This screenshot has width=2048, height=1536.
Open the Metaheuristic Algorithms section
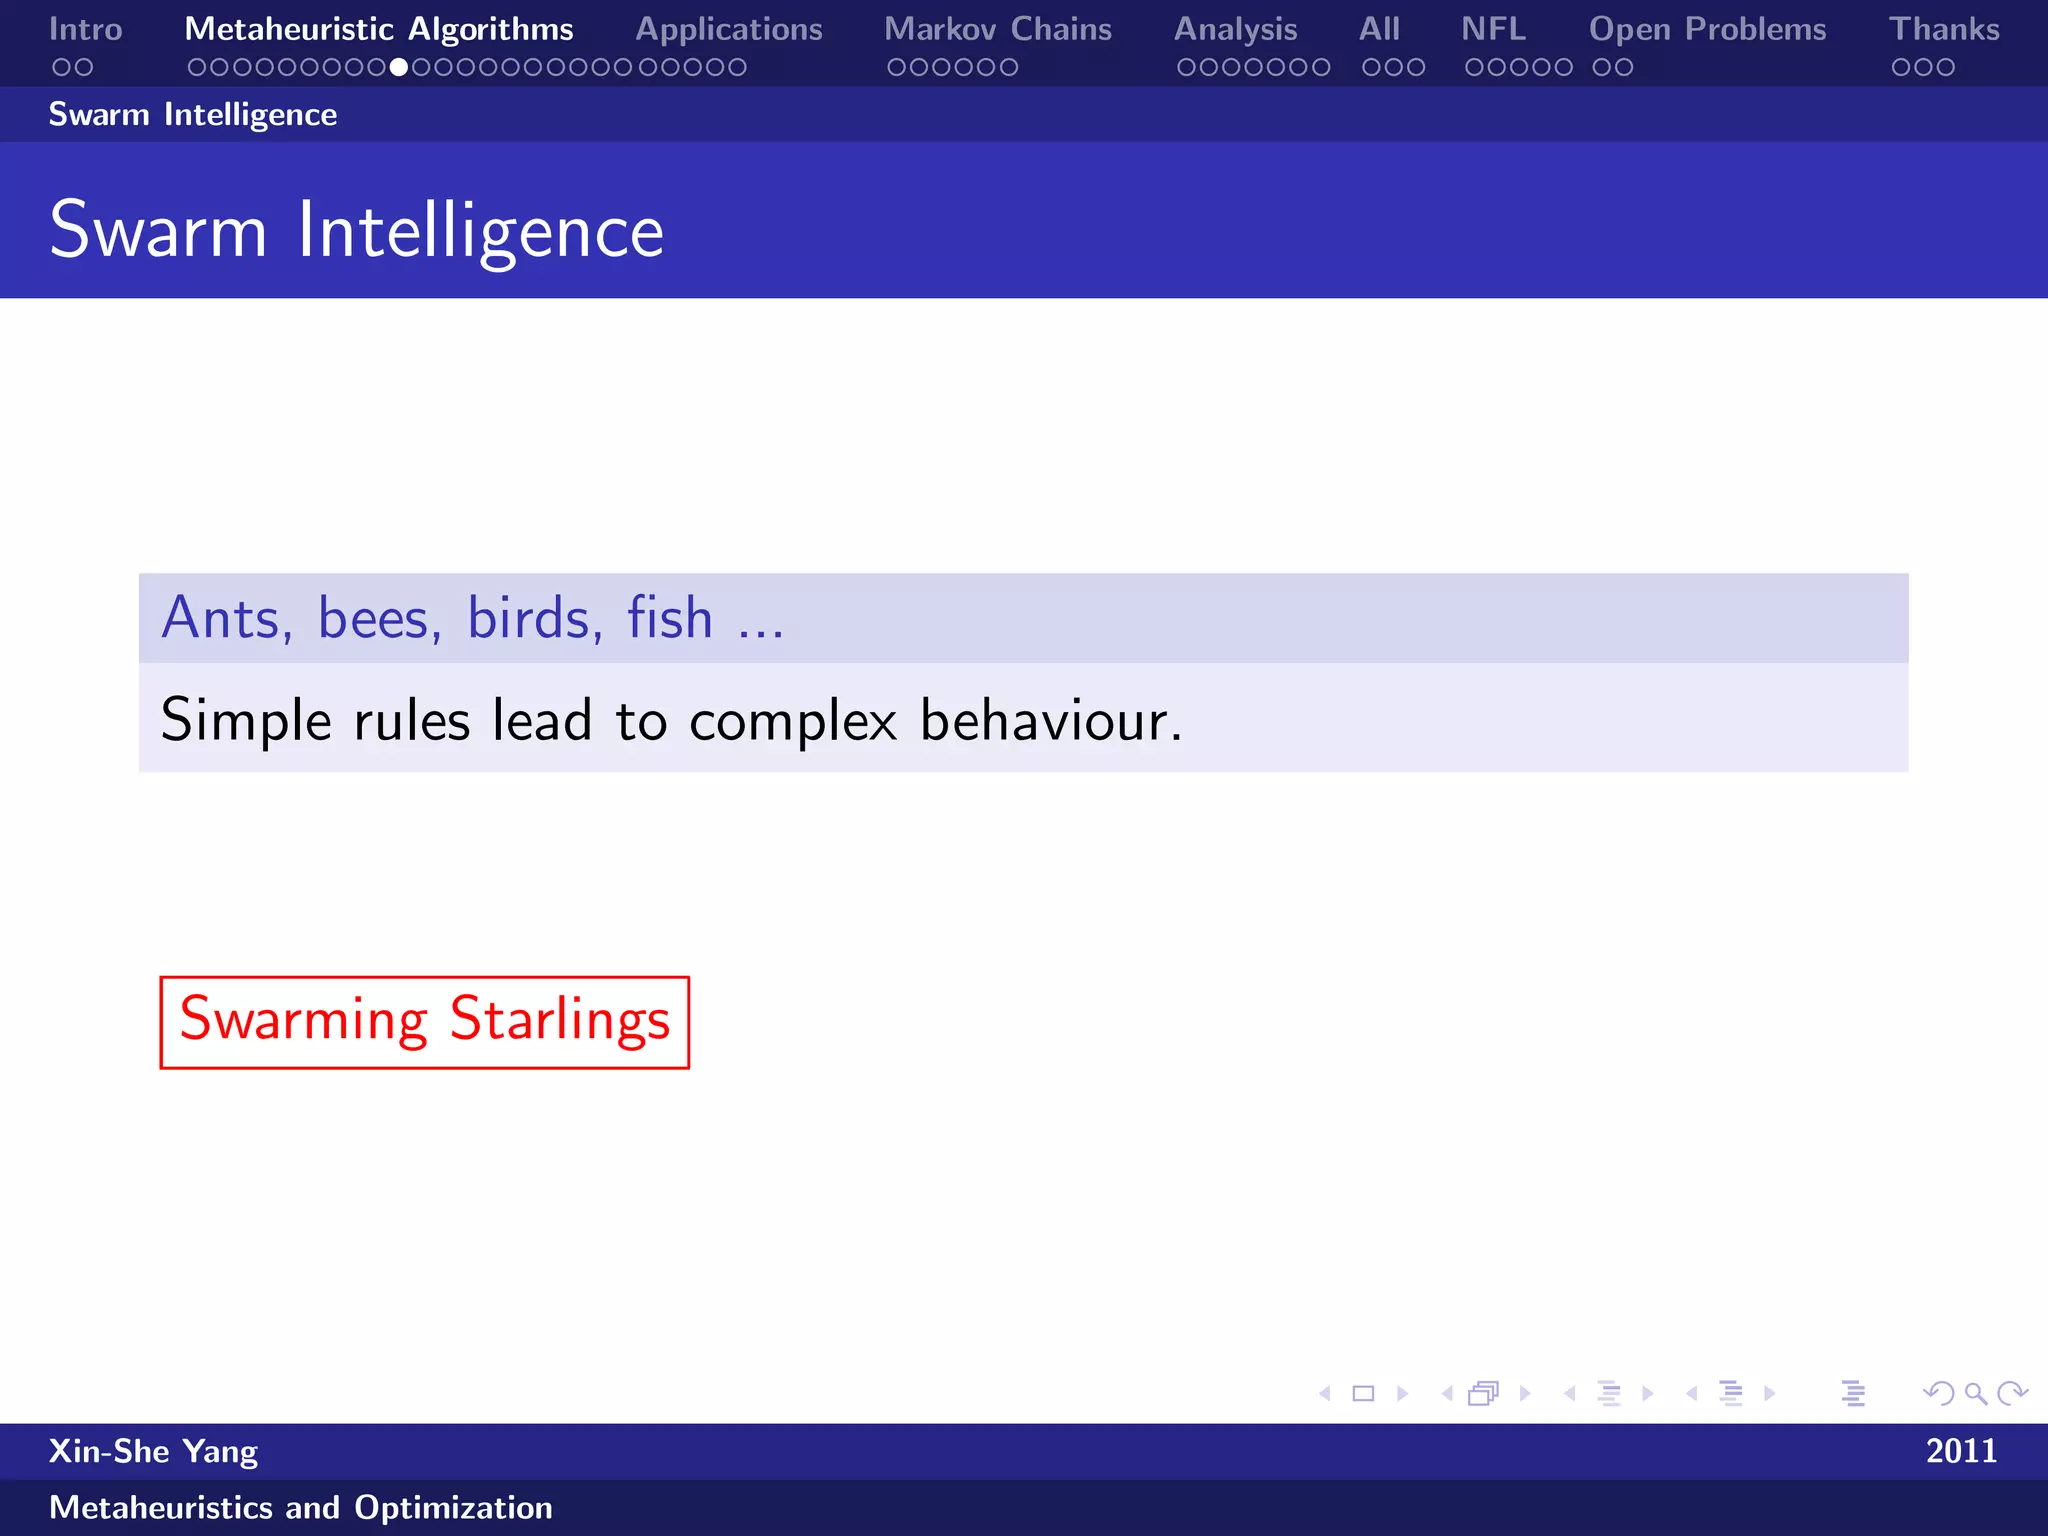pyautogui.click(x=379, y=30)
